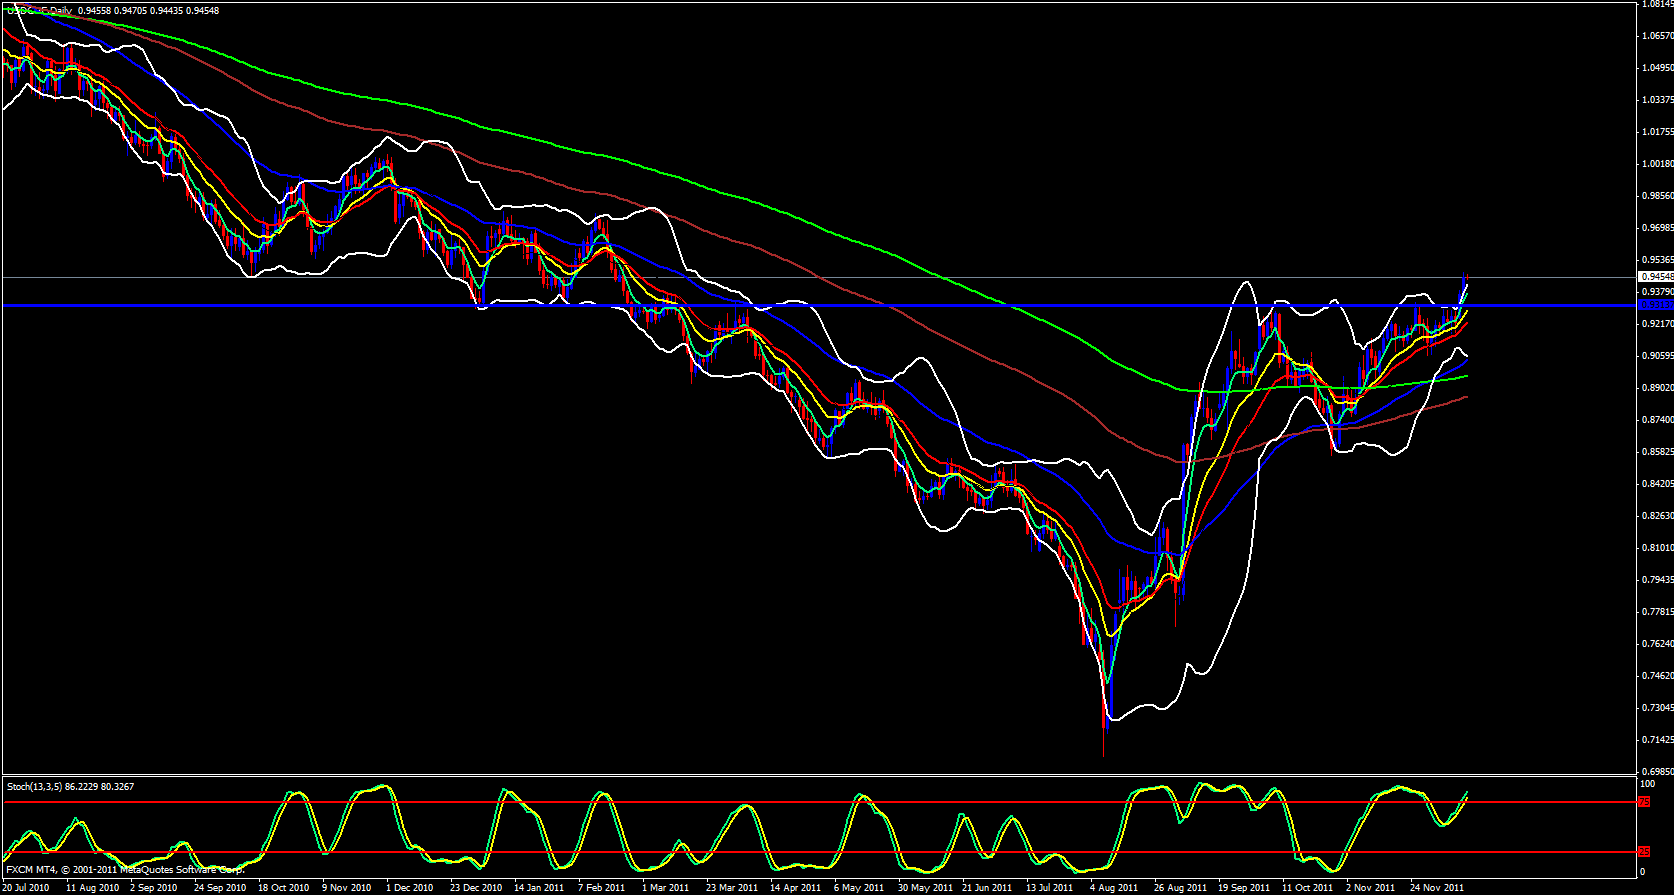Click the 13 Jul 2011 date label

click(1049, 887)
